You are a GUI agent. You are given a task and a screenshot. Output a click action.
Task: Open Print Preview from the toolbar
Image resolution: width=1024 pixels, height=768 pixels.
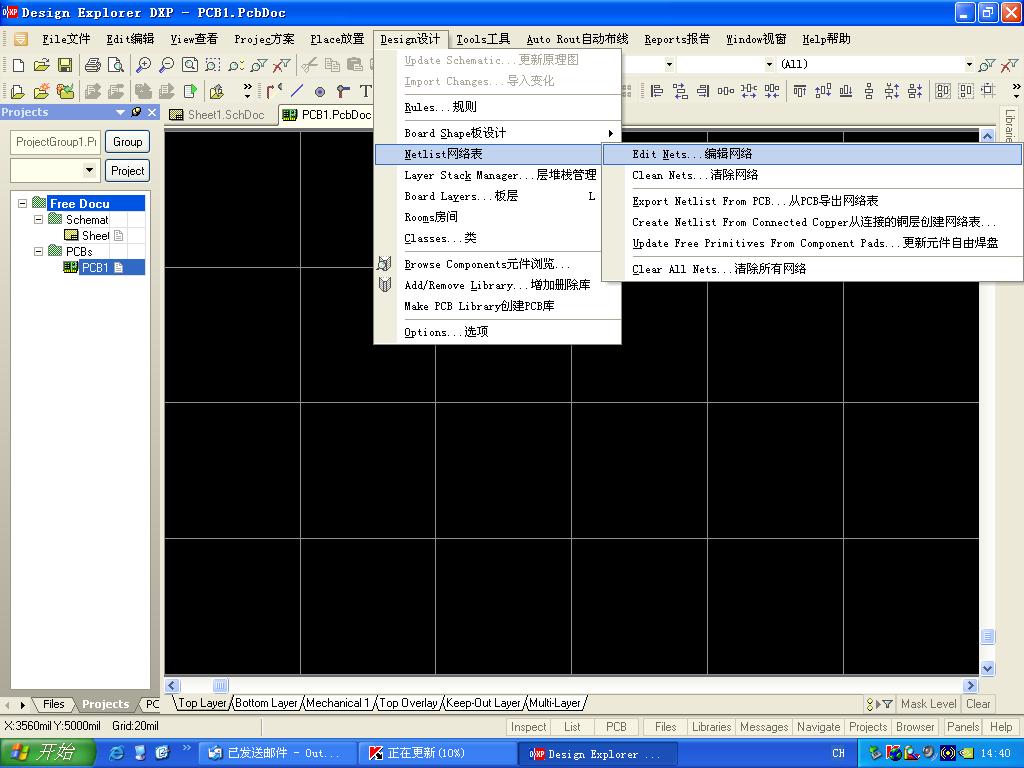point(116,65)
